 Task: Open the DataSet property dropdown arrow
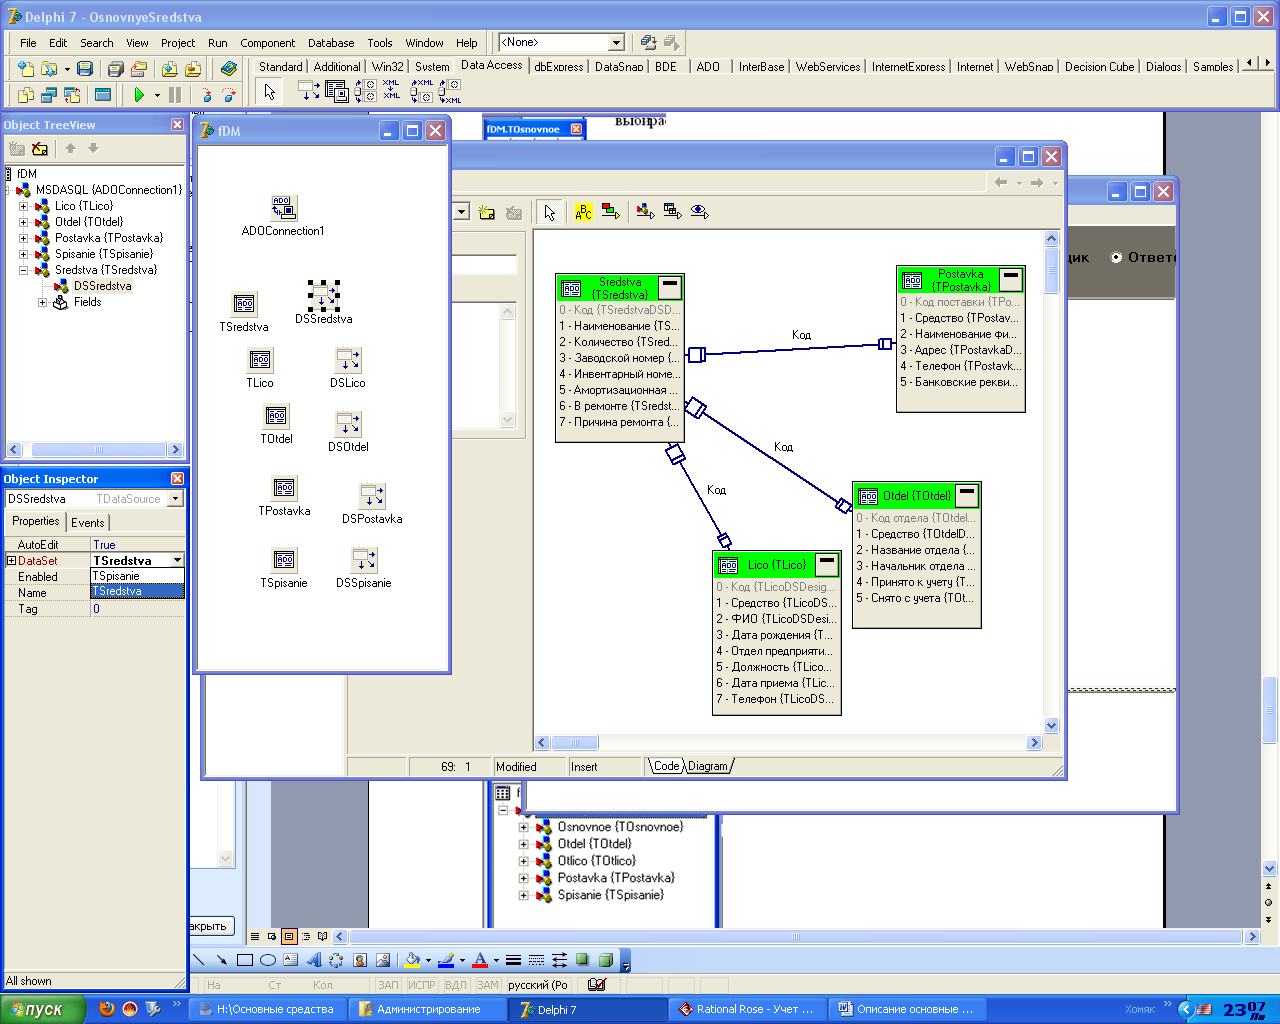(178, 561)
